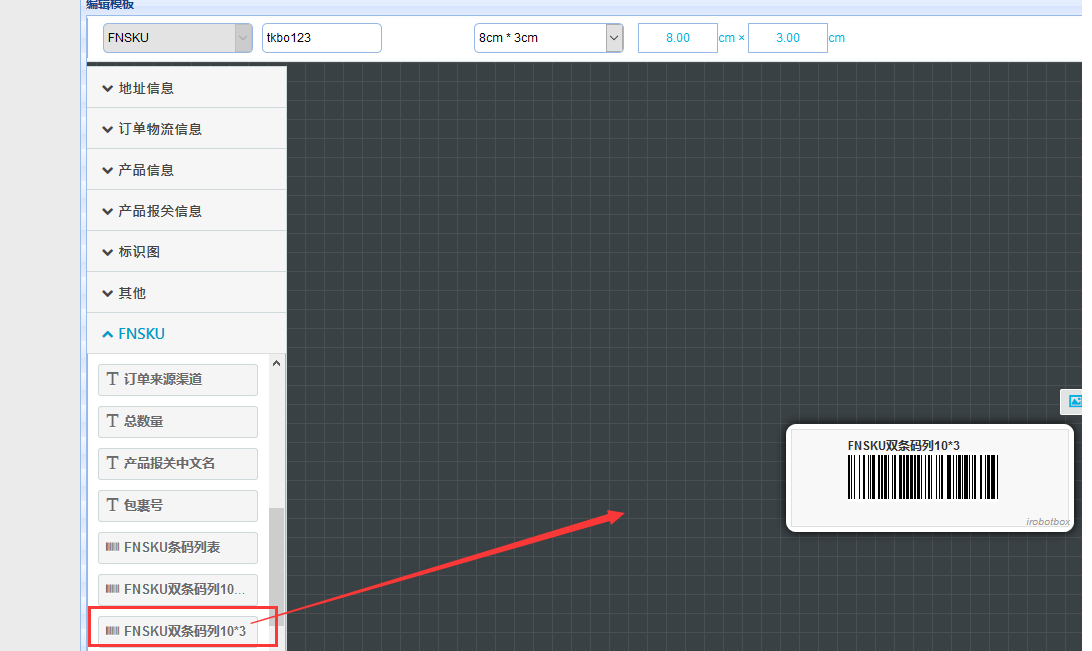
Task: Select the 包裹号 text element
Action: (178, 505)
